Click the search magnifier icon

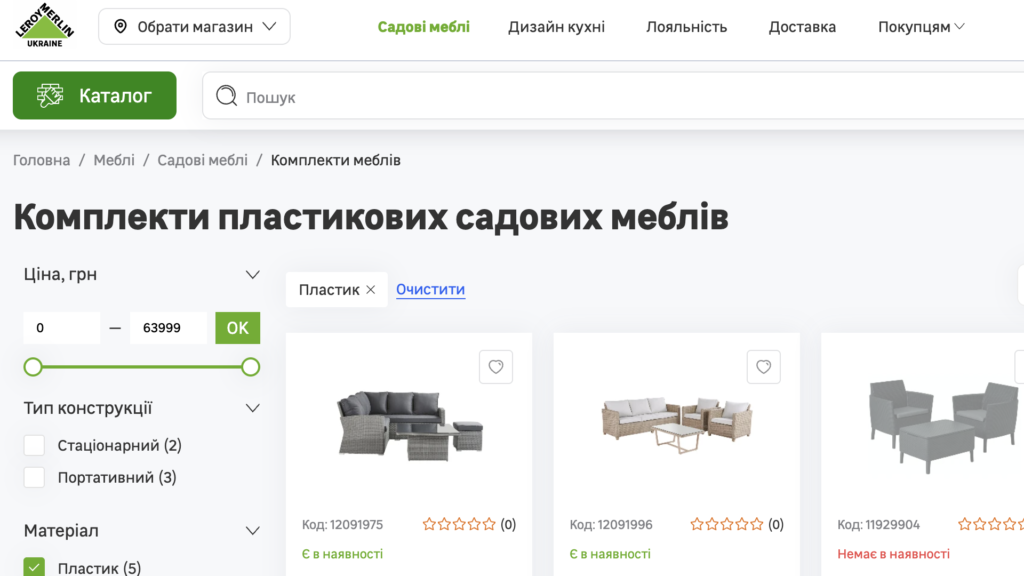227,96
